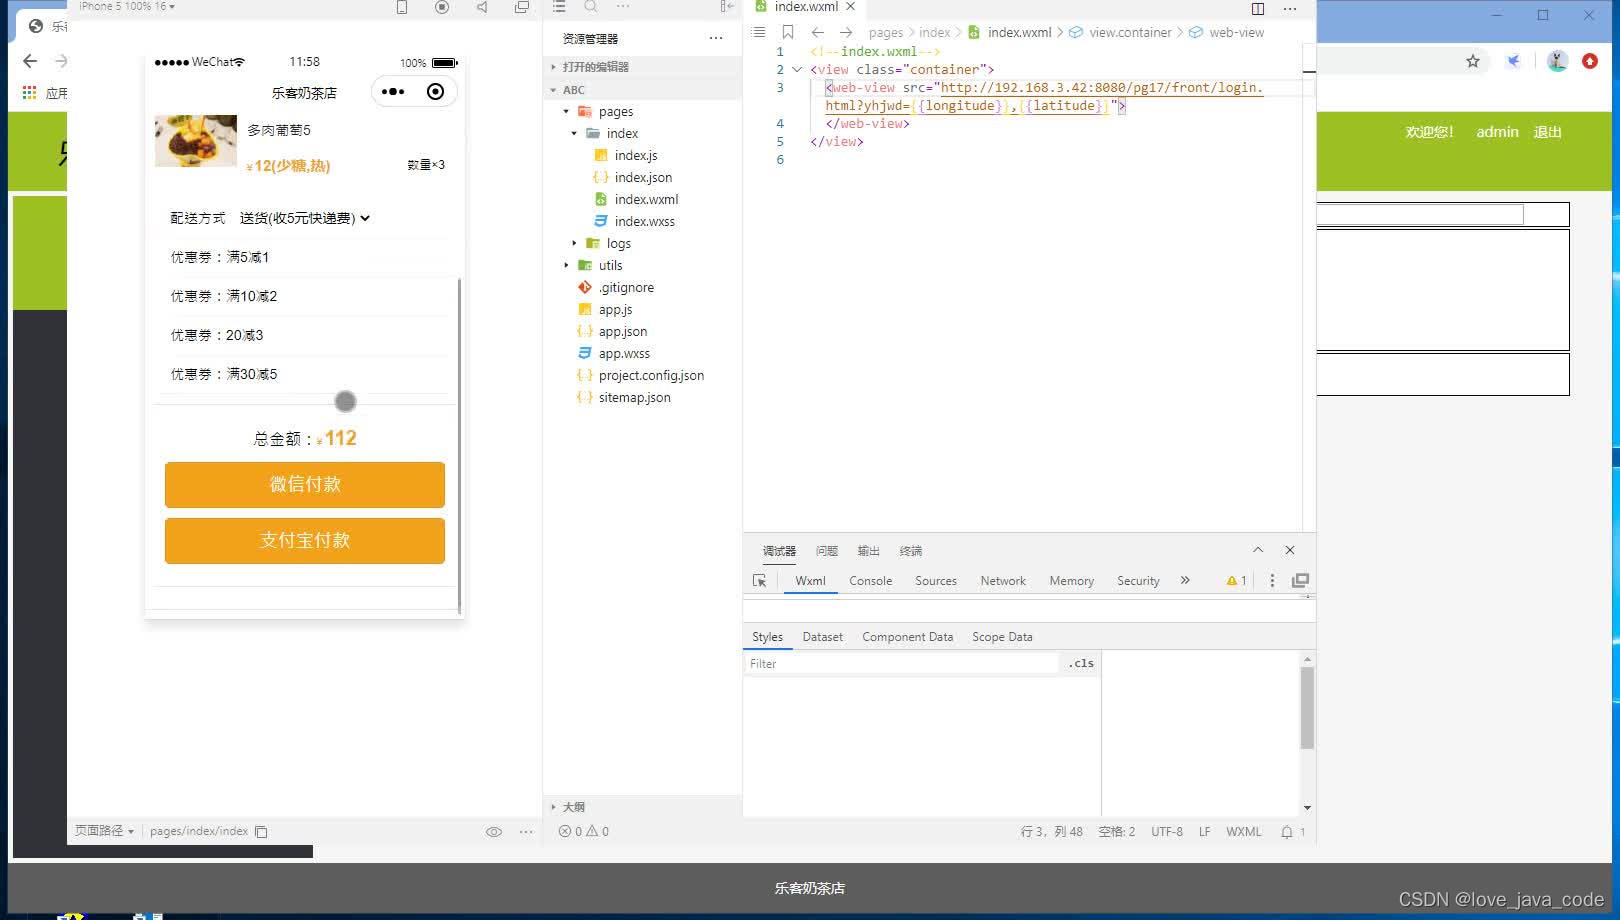Go back in the browser window
Viewport: 1620px width, 920px height.
tap(30, 61)
